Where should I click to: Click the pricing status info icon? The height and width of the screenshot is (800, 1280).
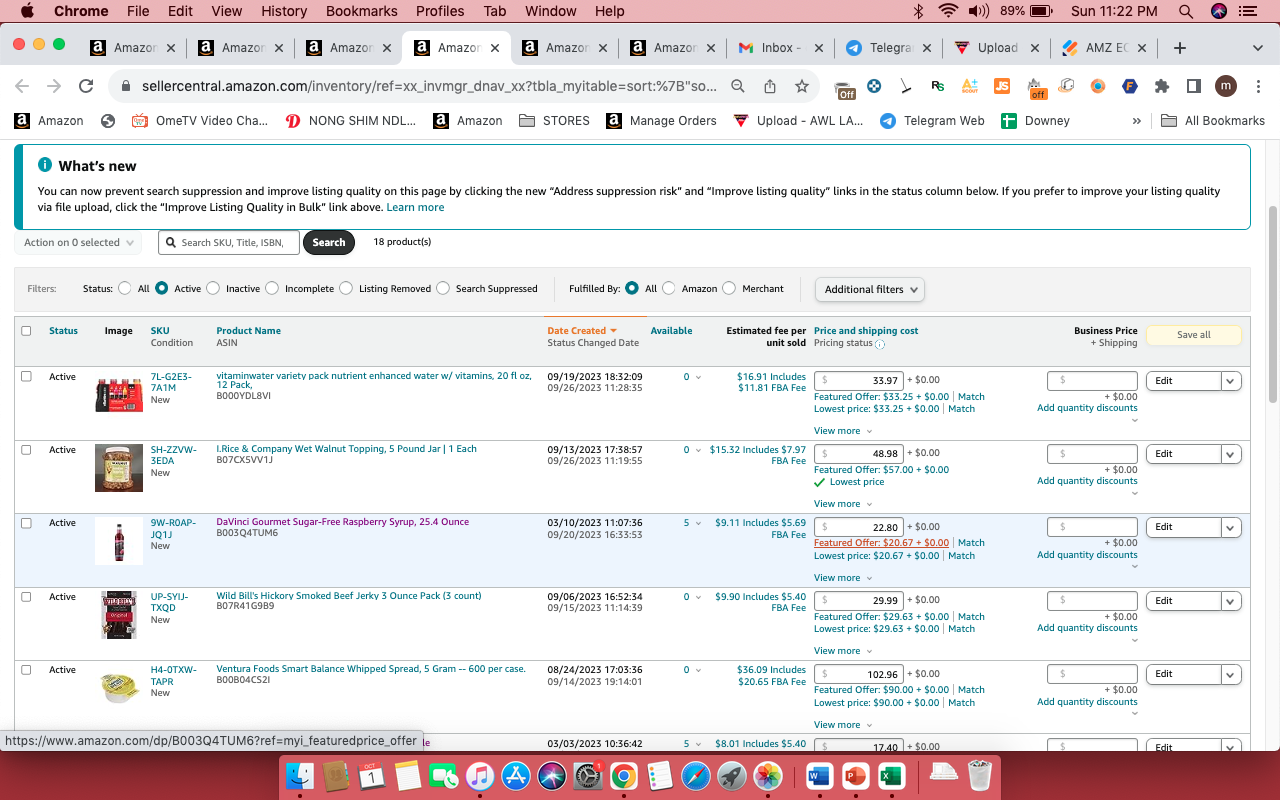[880, 344]
